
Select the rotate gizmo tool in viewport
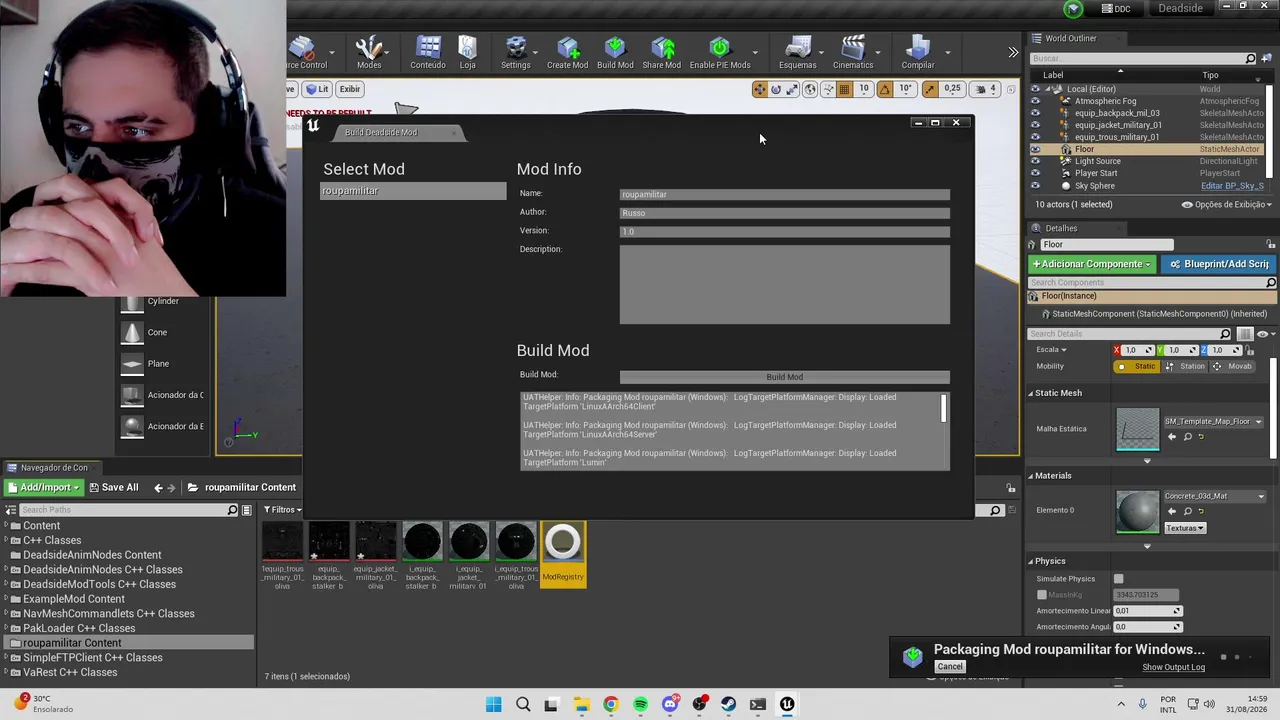(x=776, y=89)
